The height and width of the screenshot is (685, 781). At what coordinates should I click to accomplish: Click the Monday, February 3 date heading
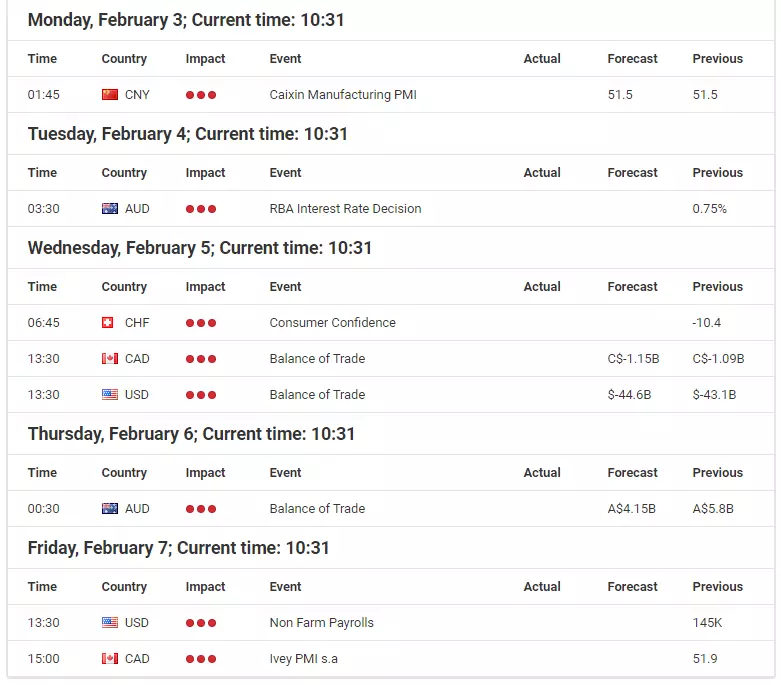point(186,20)
